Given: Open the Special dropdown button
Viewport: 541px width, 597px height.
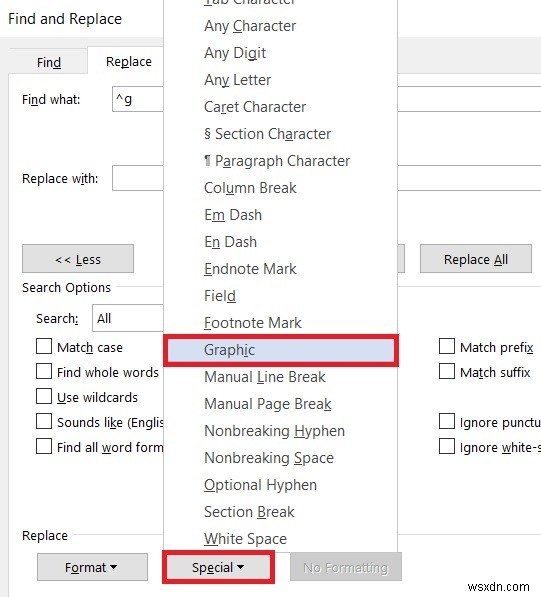Looking at the screenshot, I should tap(218, 567).
